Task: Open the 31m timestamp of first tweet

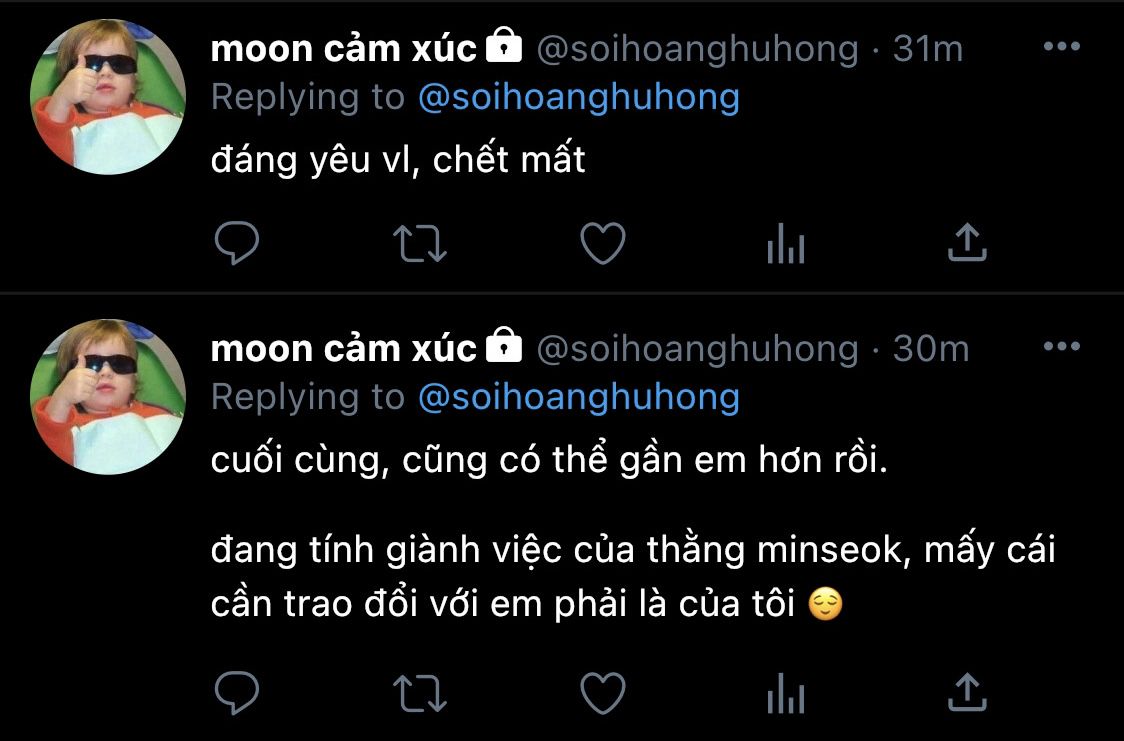Action: pos(928,49)
